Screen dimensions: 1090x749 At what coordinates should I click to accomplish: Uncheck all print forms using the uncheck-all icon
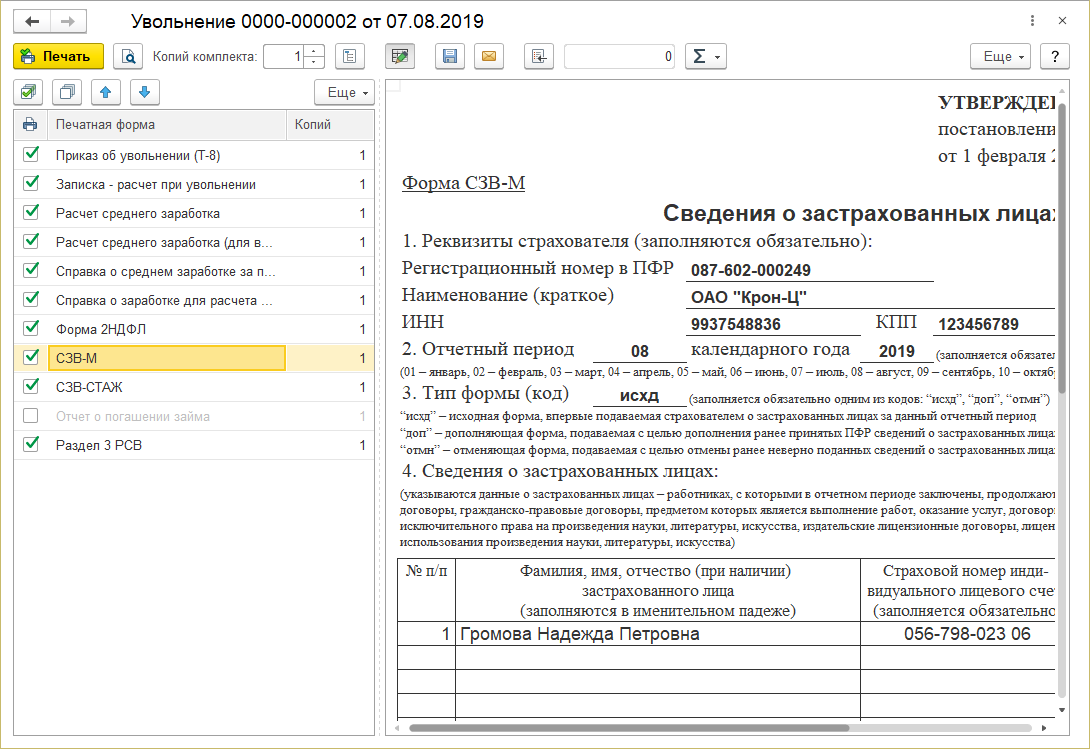(67, 92)
